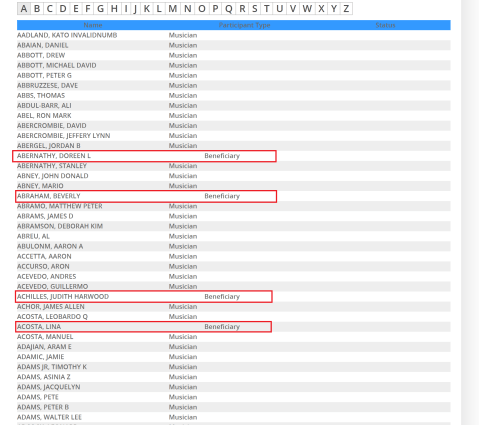
Task: Open letter W listing
Action: tap(307, 9)
